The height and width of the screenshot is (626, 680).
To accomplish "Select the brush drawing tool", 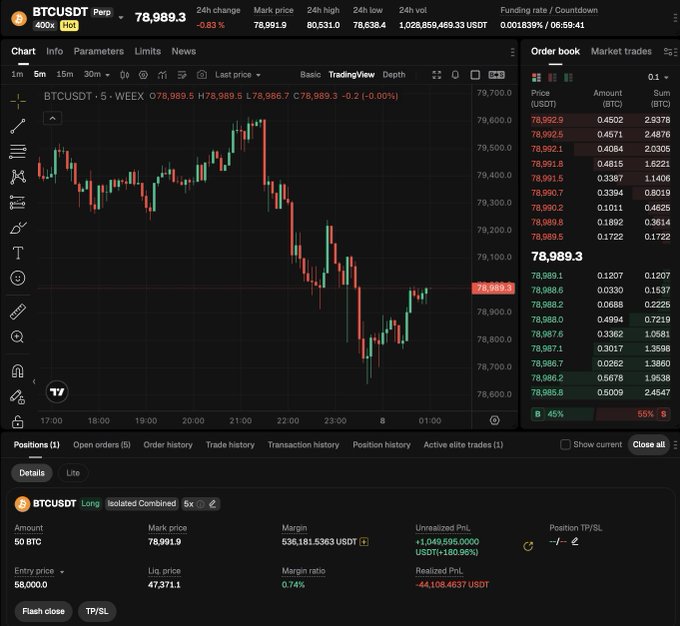I will click(18, 227).
